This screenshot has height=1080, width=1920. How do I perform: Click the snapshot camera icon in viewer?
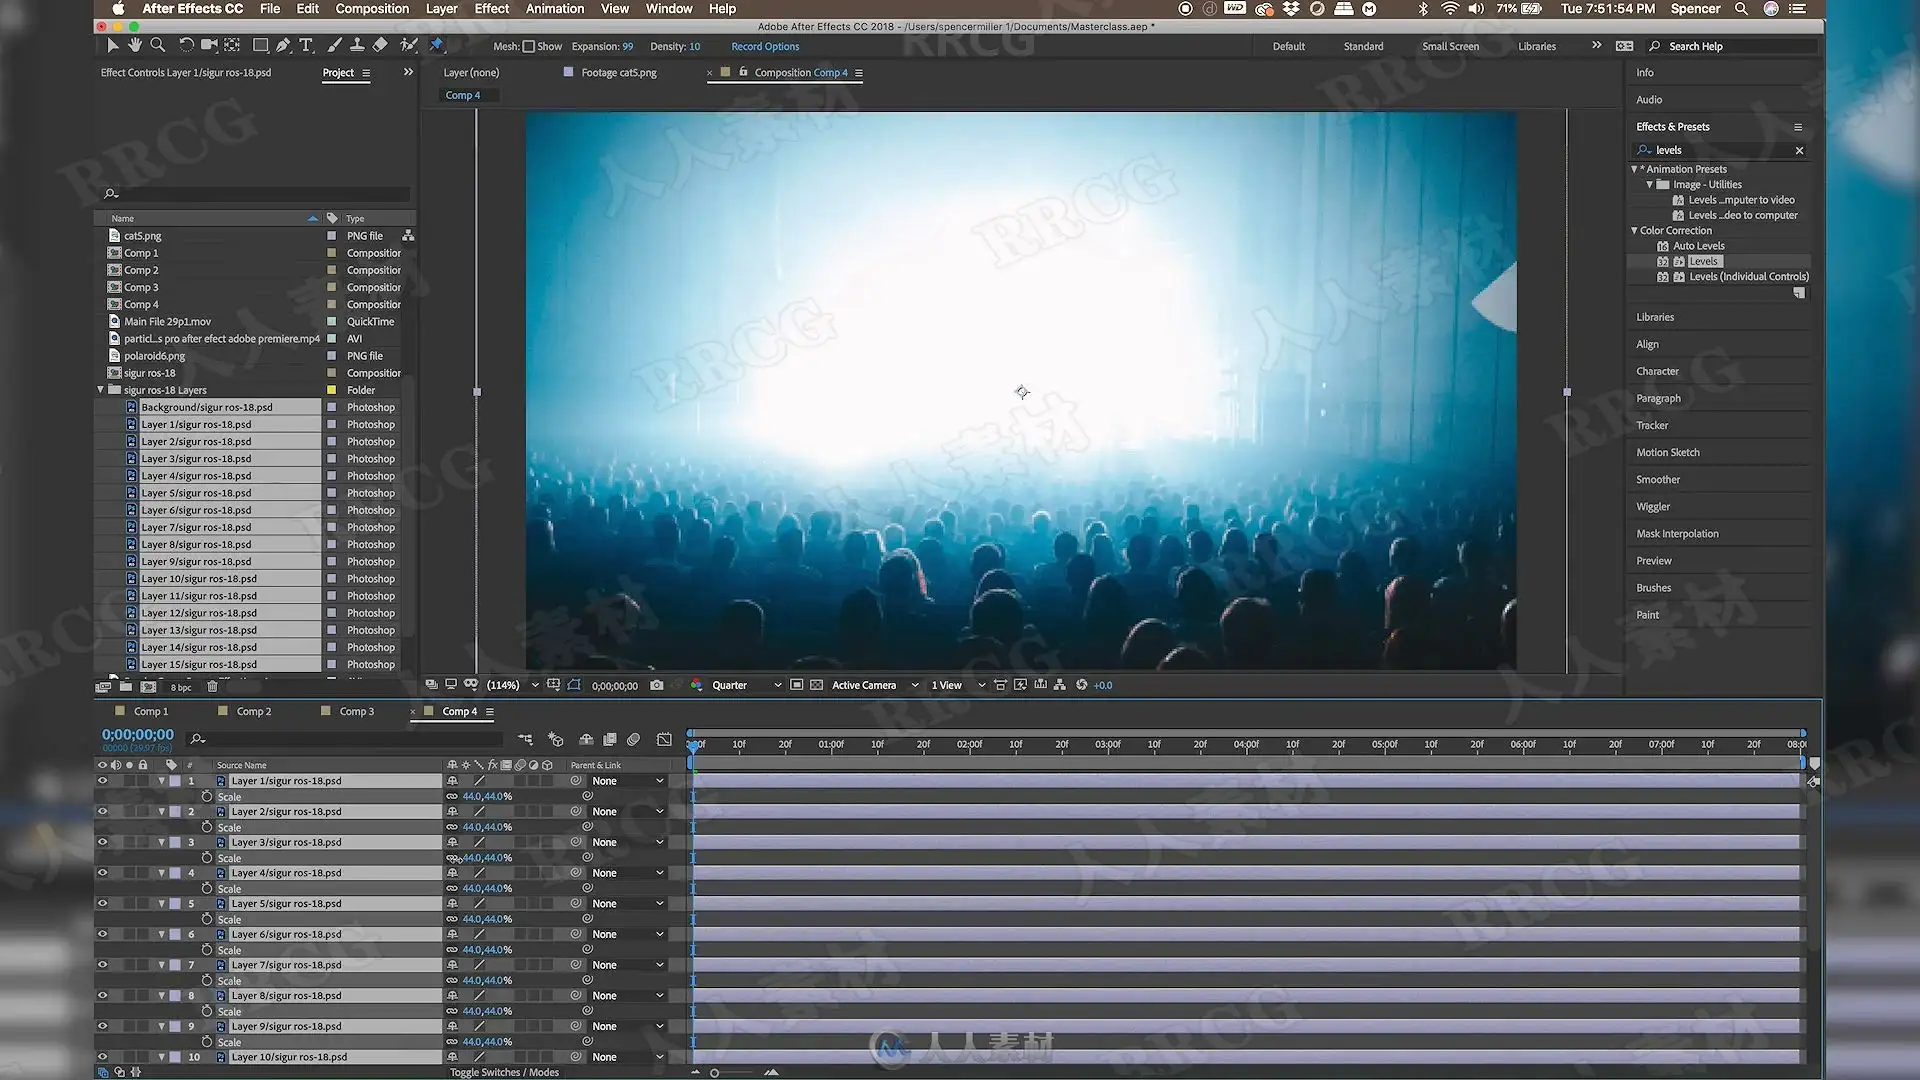[656, 685]
